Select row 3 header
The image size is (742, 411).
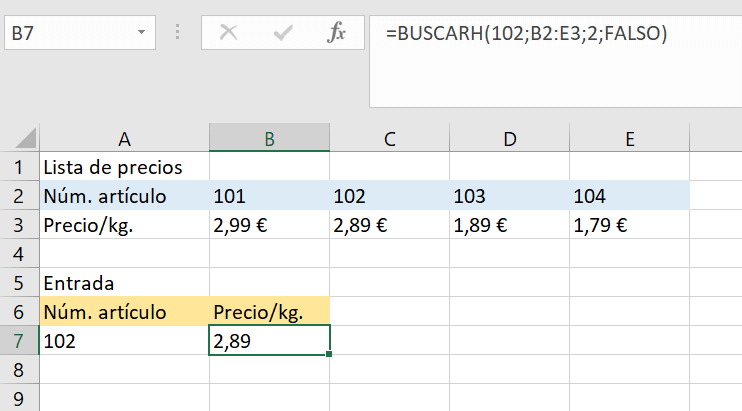coord(19,225)
